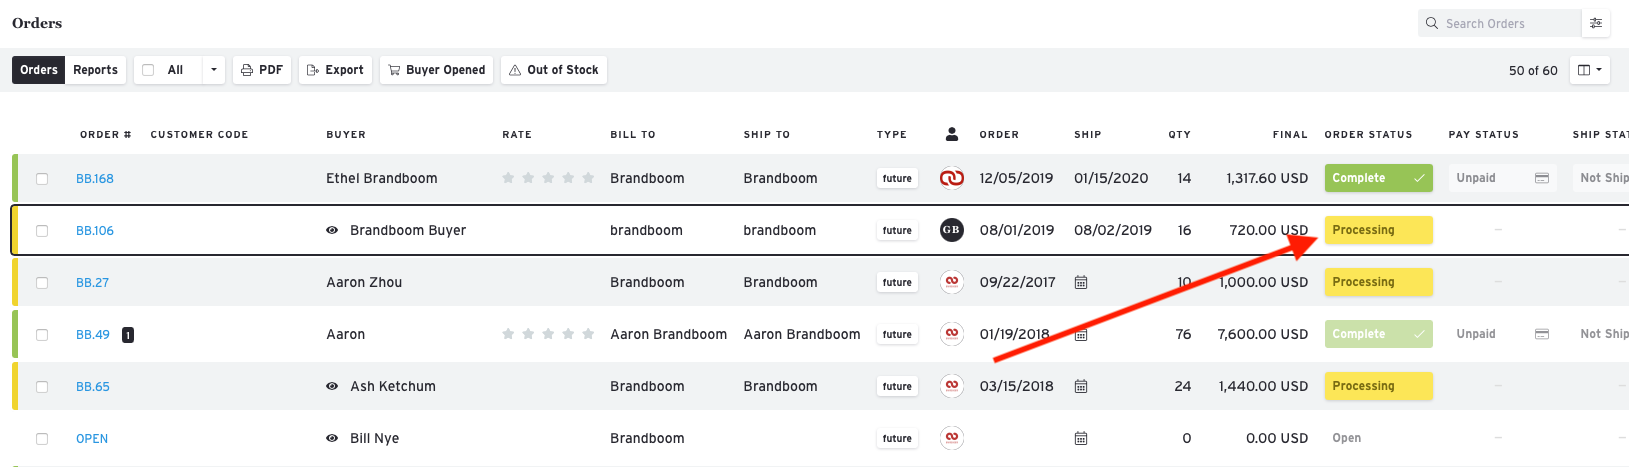Viewport: 1629px width, 467px height.
Task: Open order BB.106 link
Action: coord(95,231)
